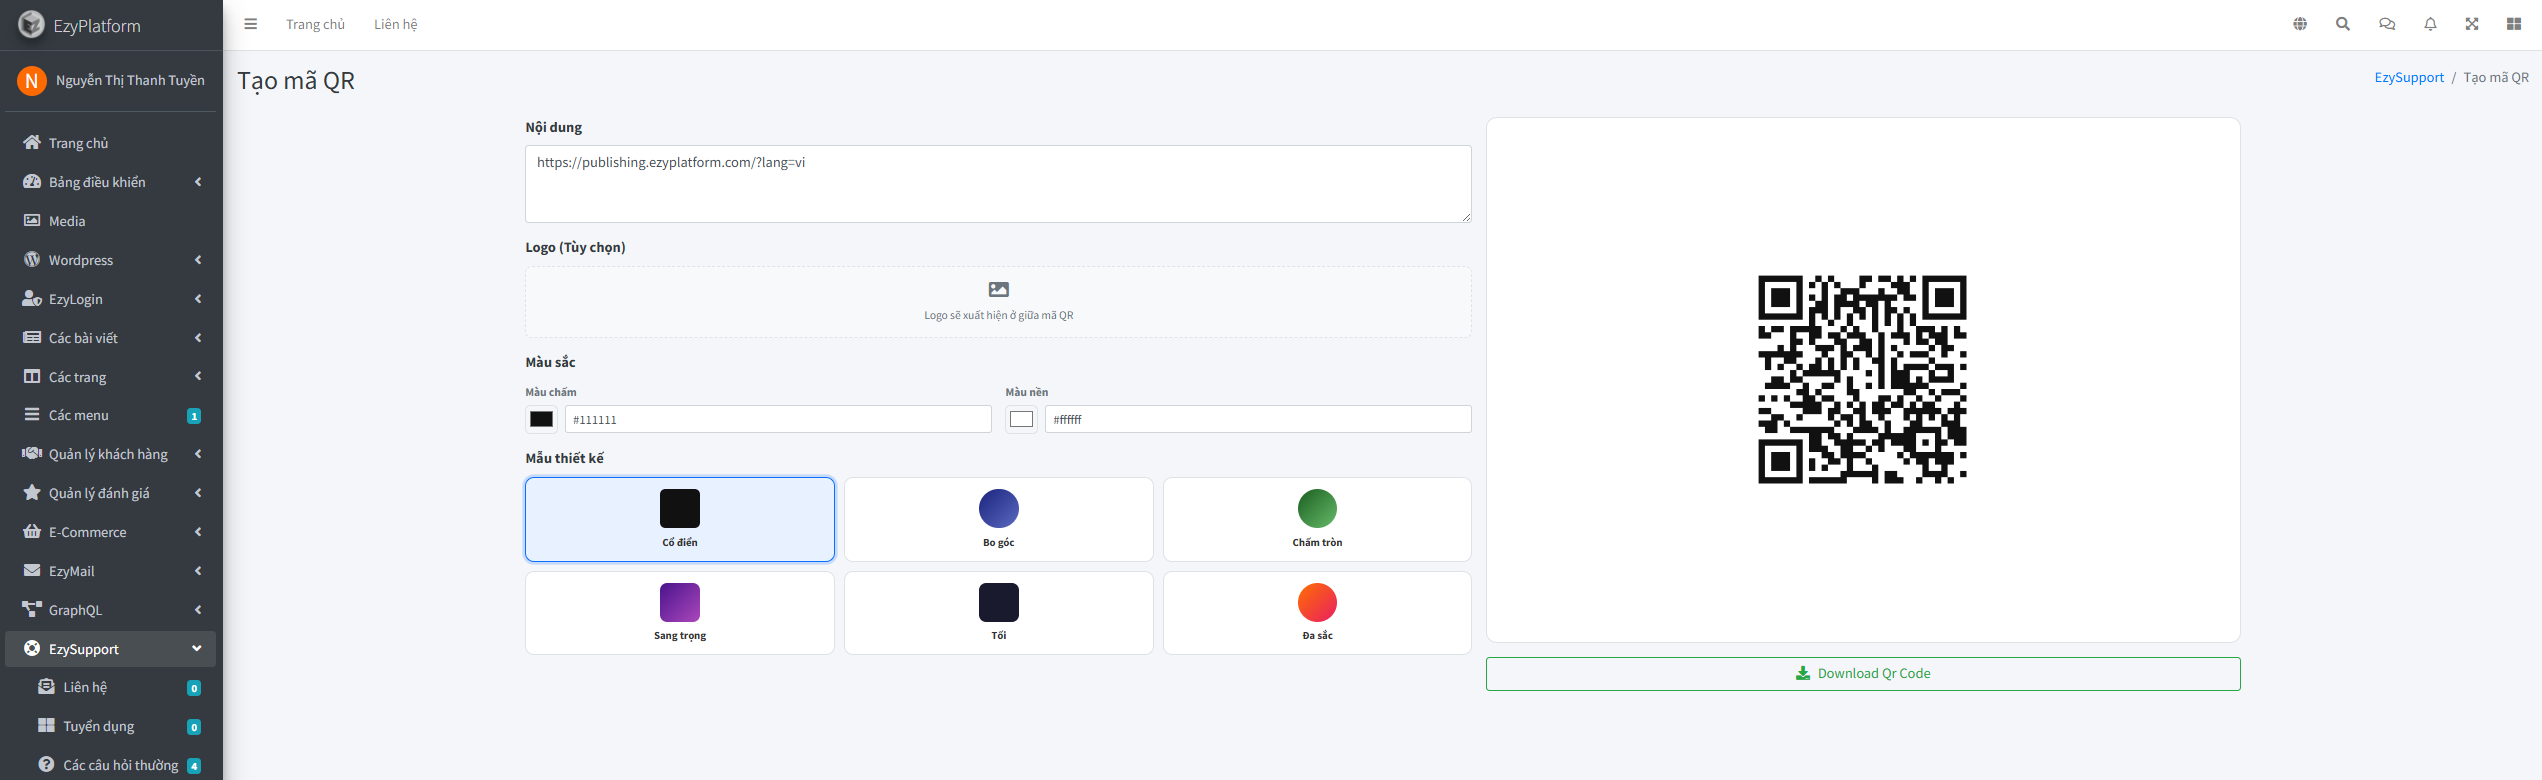Click the Nội dung URL text area

(x=998, y=184)
